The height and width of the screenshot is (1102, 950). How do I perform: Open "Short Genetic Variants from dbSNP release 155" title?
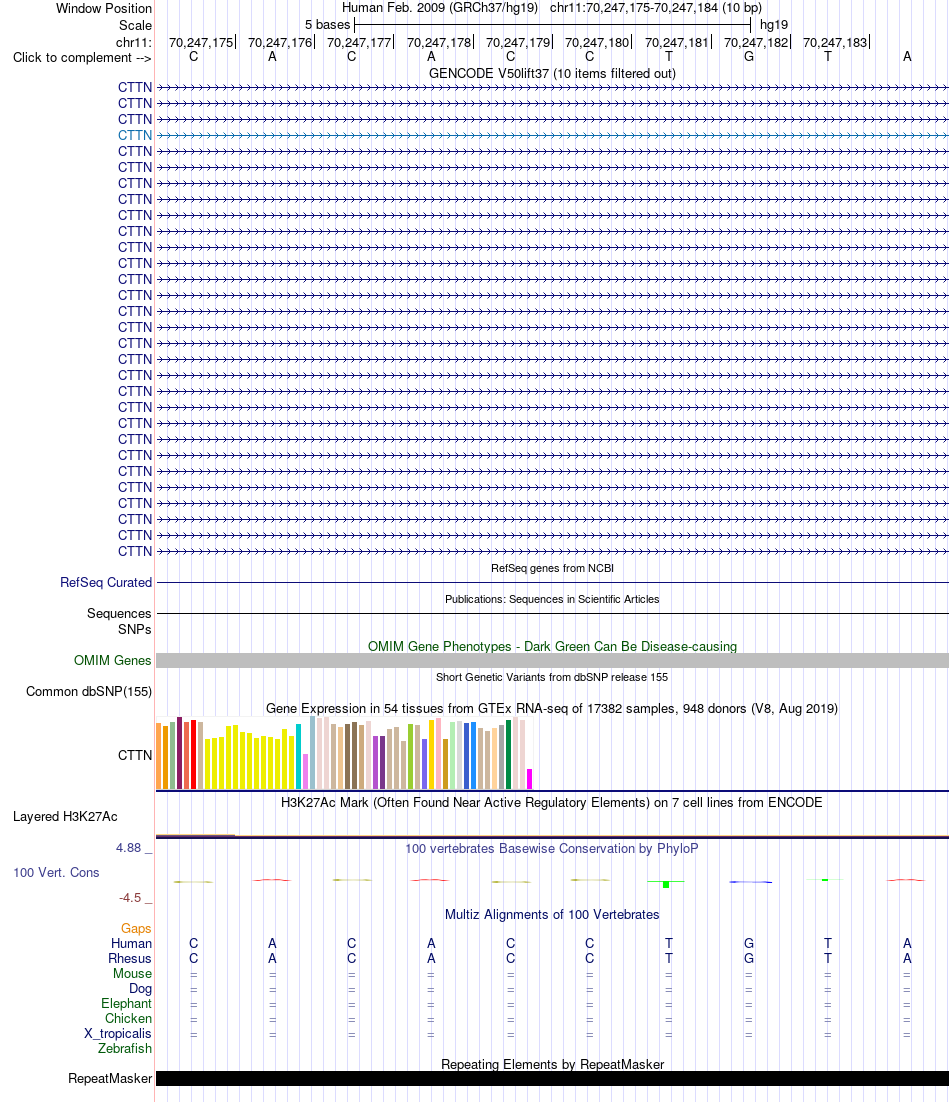click(552, 677)
